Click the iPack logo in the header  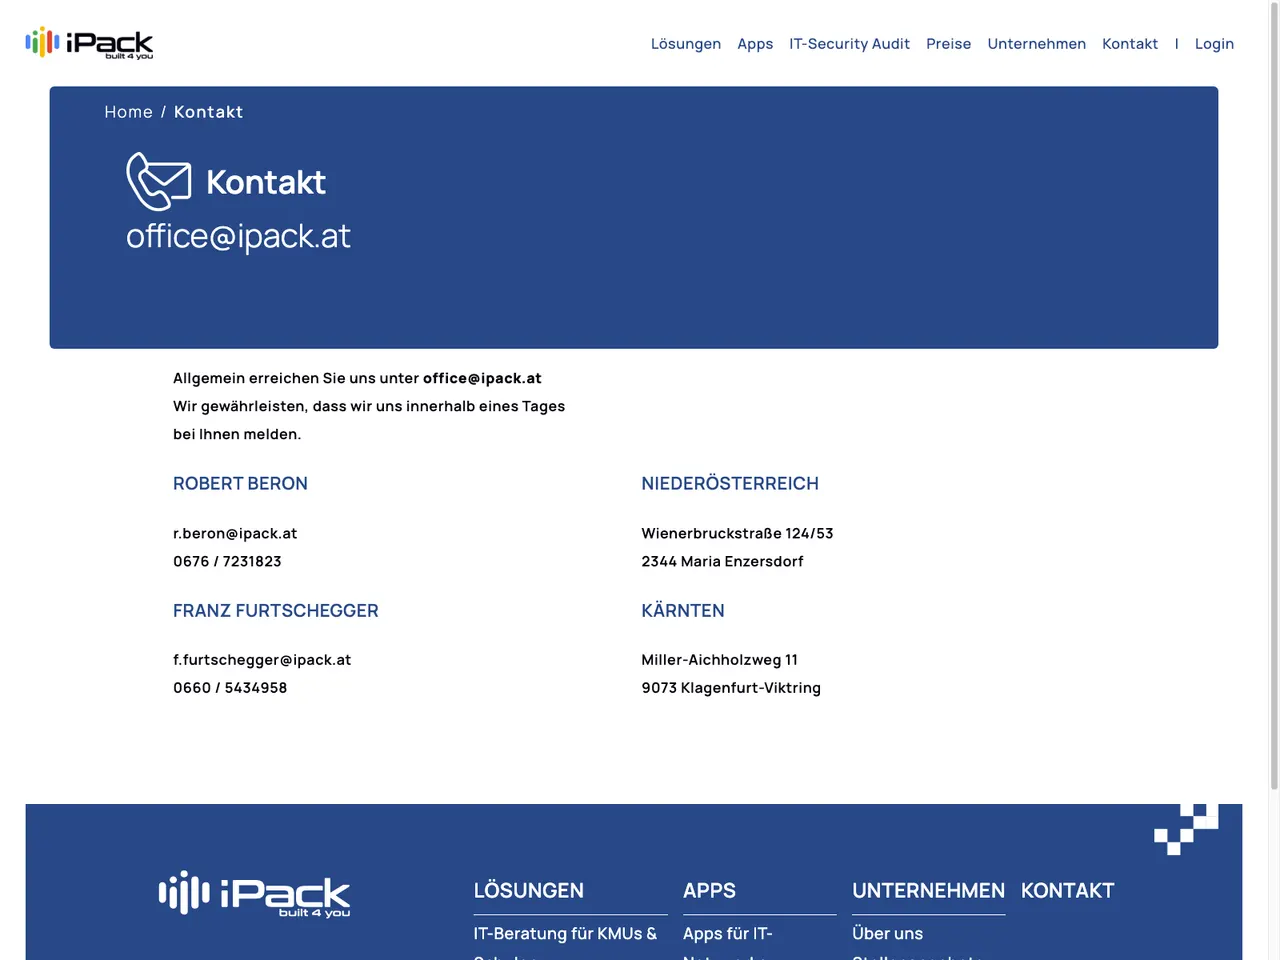(89, 43)
